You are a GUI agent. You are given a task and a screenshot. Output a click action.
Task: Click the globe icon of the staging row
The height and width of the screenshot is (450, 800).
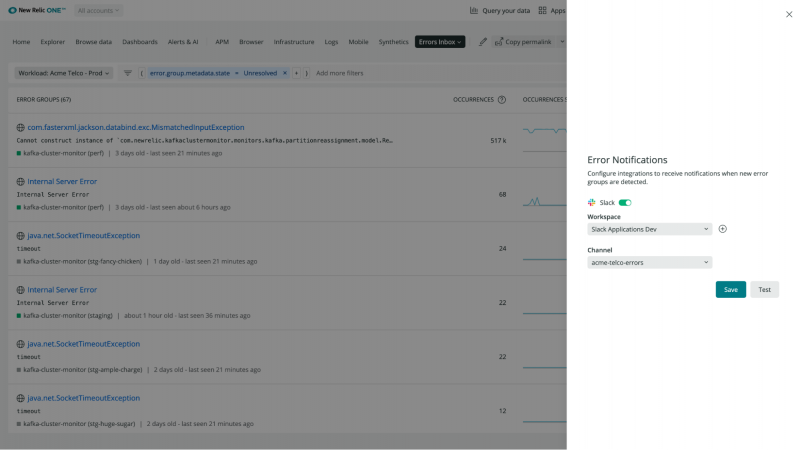(20, 290)
